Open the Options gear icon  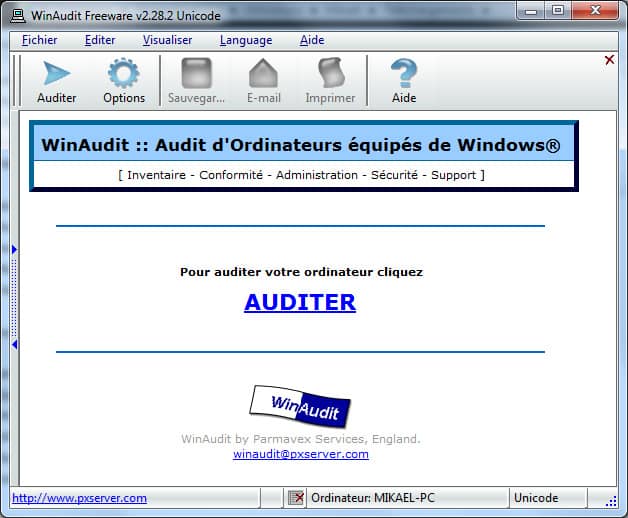click(x=124, y=73)
